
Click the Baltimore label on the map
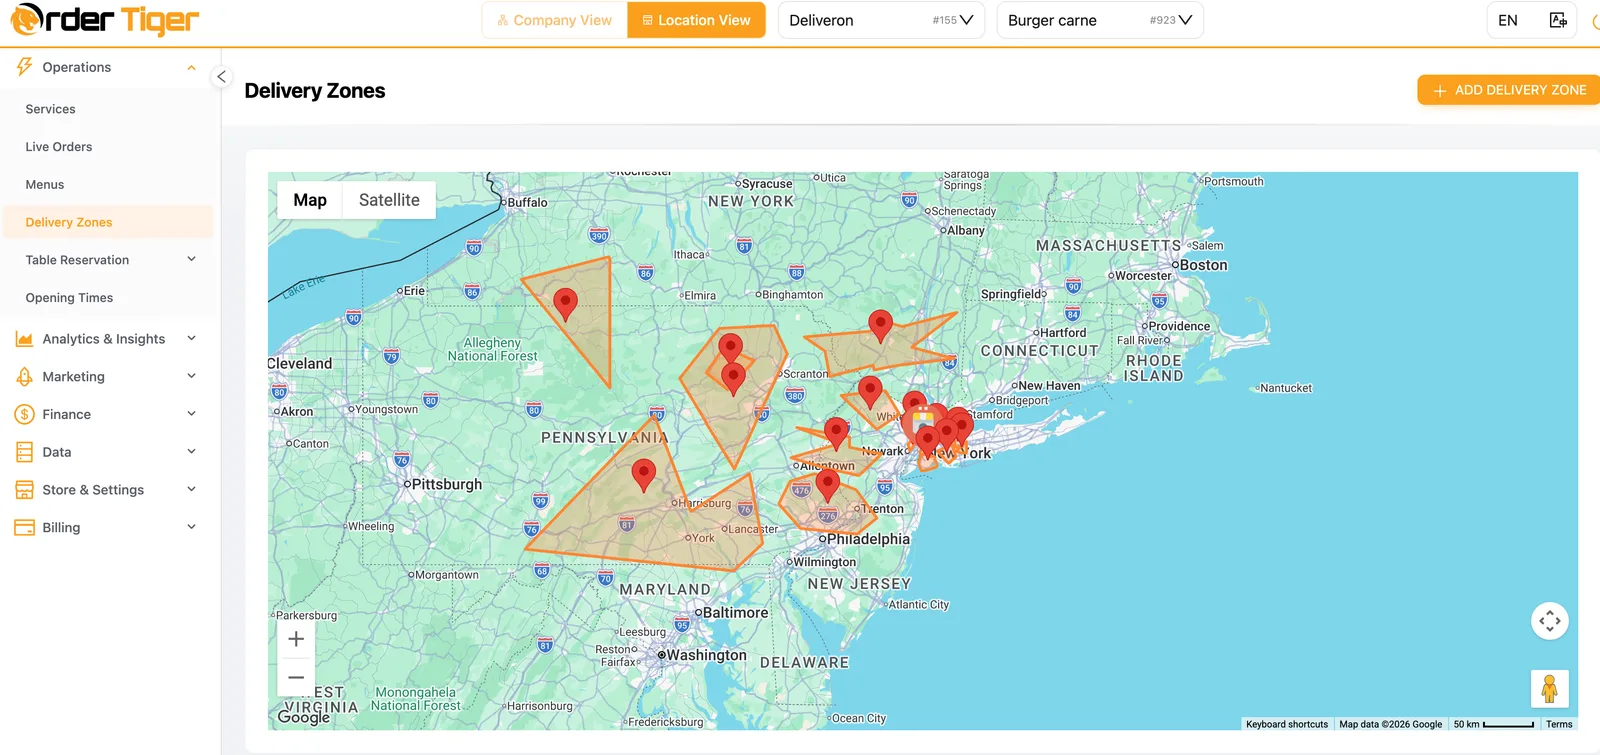[736, 612]
